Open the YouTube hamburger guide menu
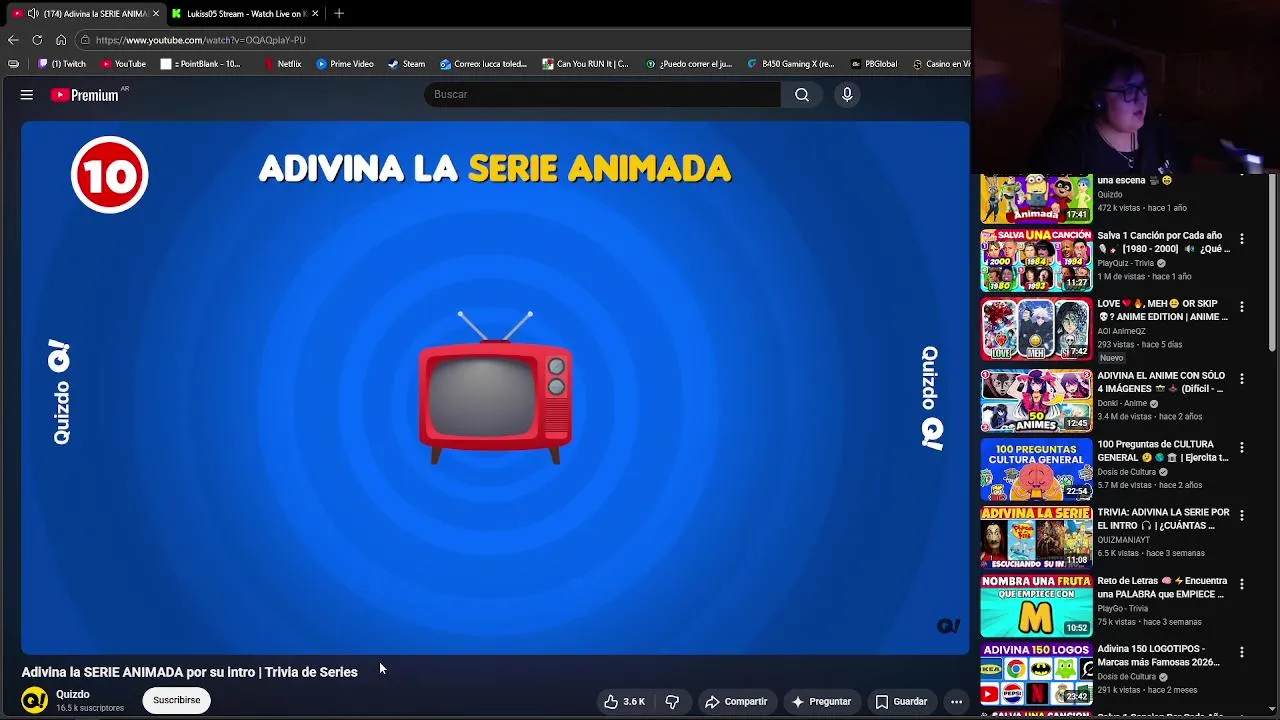Viewport: 1280px width, 720px height. [x=27, y=95]
